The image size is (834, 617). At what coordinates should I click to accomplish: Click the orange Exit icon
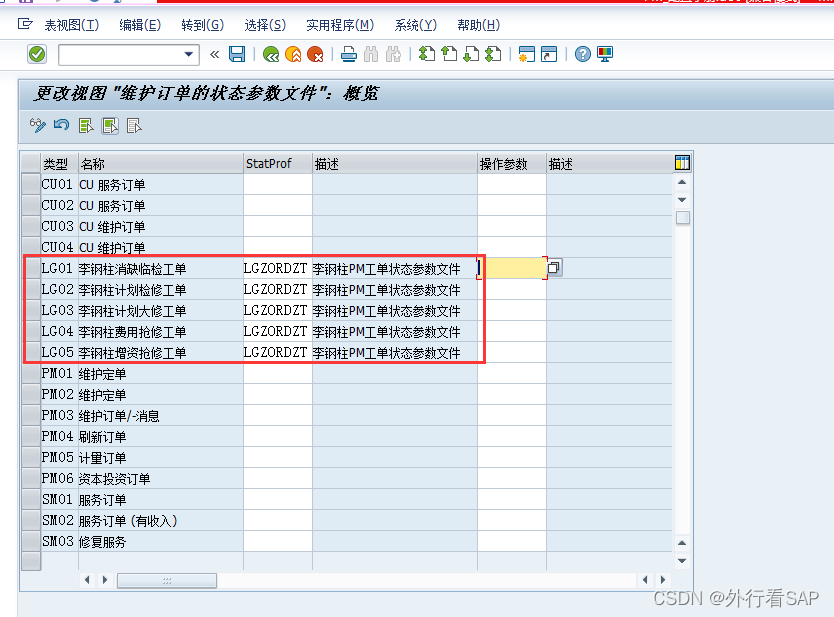[x=293, y=54]
